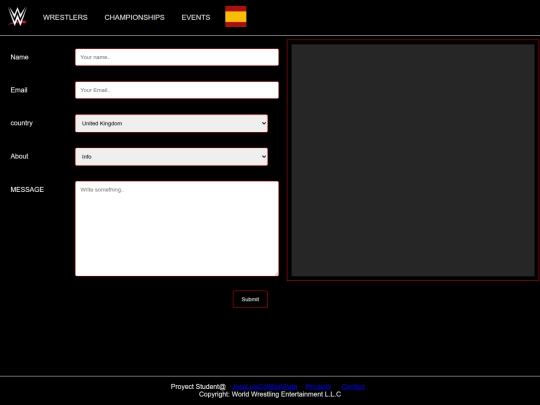This screenshot has height=405, width=540.
Task: Submit the contact form
Action: pyautogui.click(x=250, y=299)
